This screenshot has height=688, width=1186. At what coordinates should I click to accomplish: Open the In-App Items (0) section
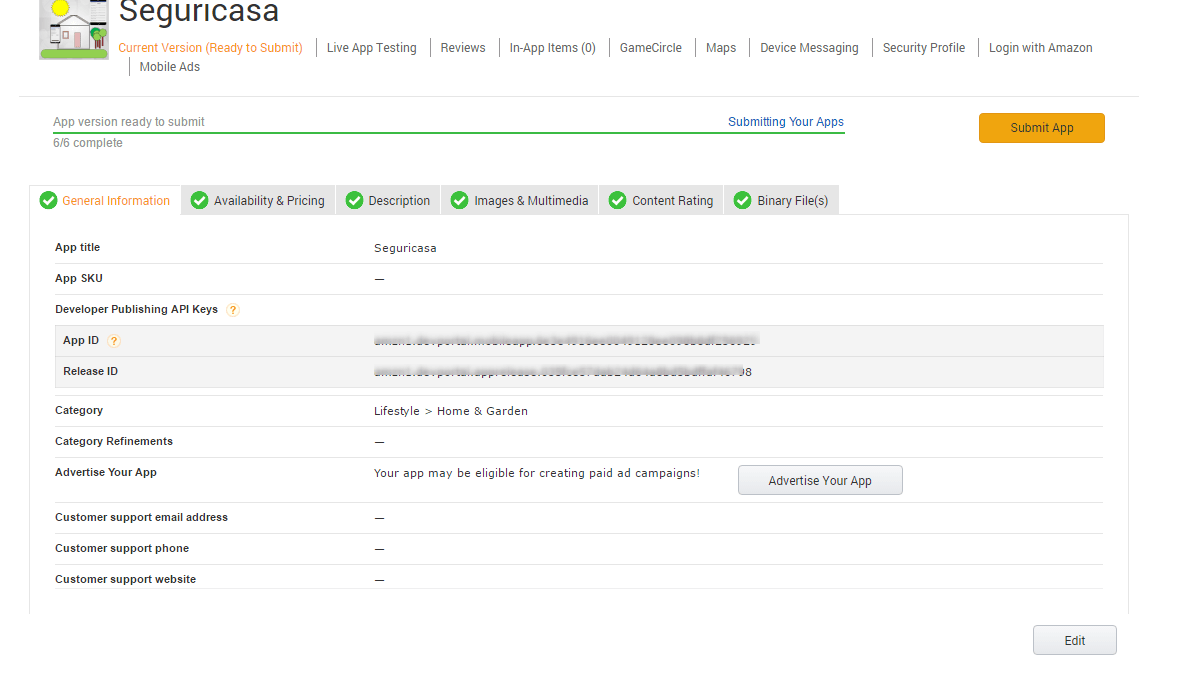click(552, 48)
